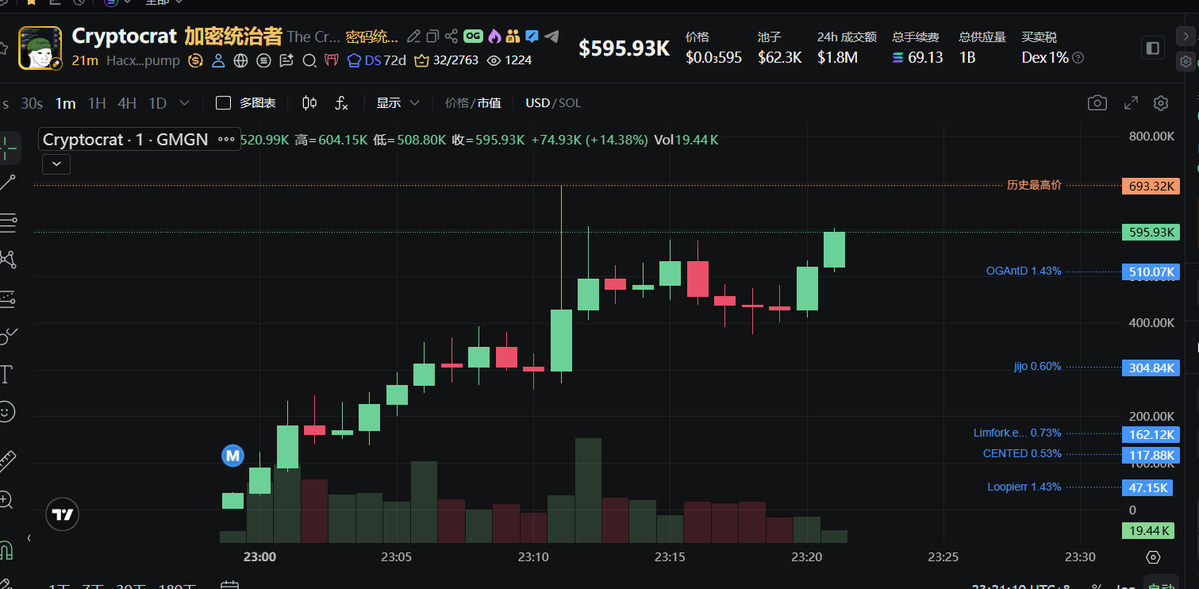Select the forecasting and position tool
Screen dimensions: 1199x589
pos(8,298)
